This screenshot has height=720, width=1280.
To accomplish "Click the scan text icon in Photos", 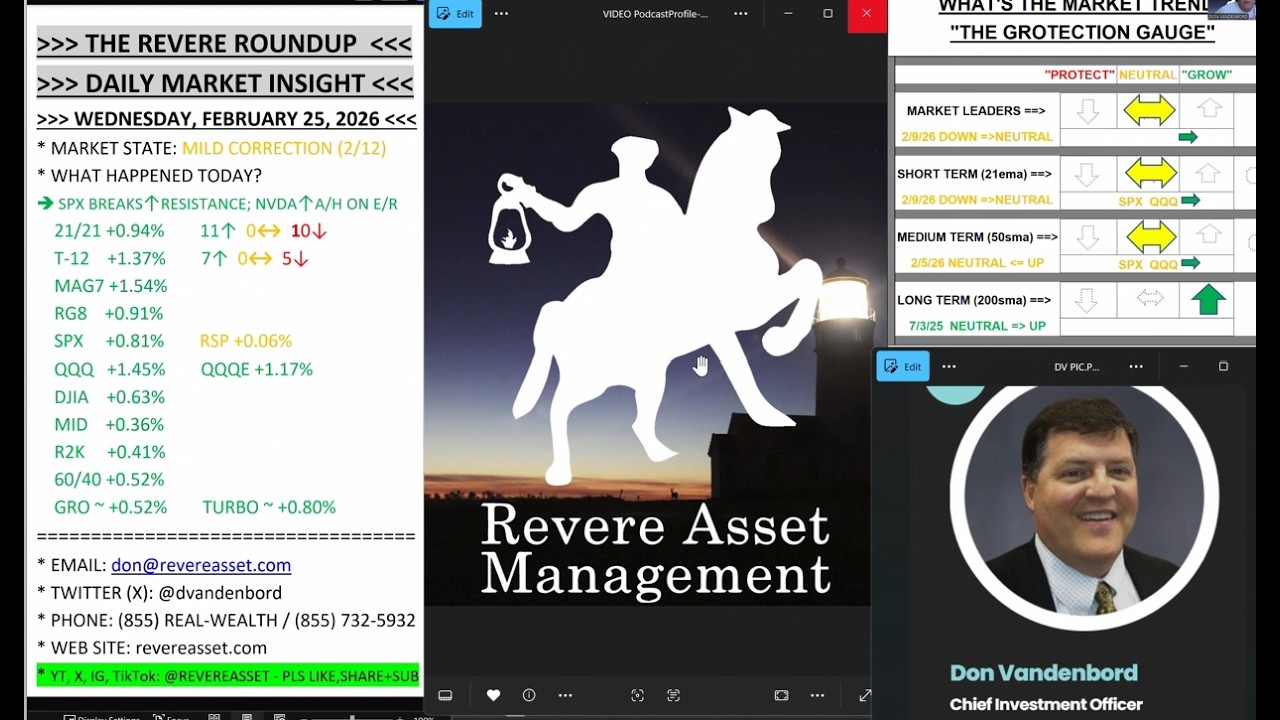I will [673, 695].
